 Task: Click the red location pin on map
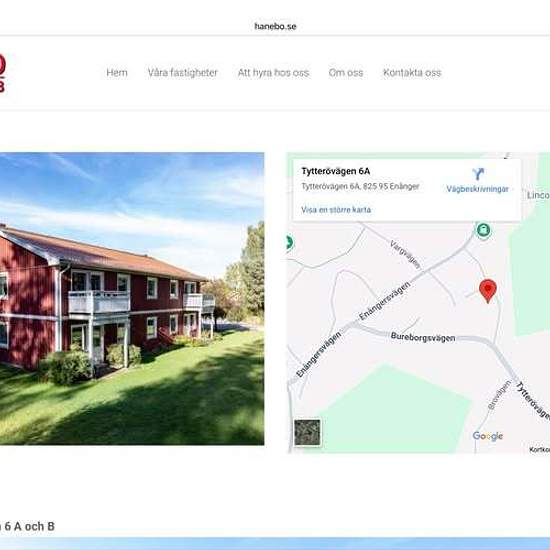[x=488, y=291]
